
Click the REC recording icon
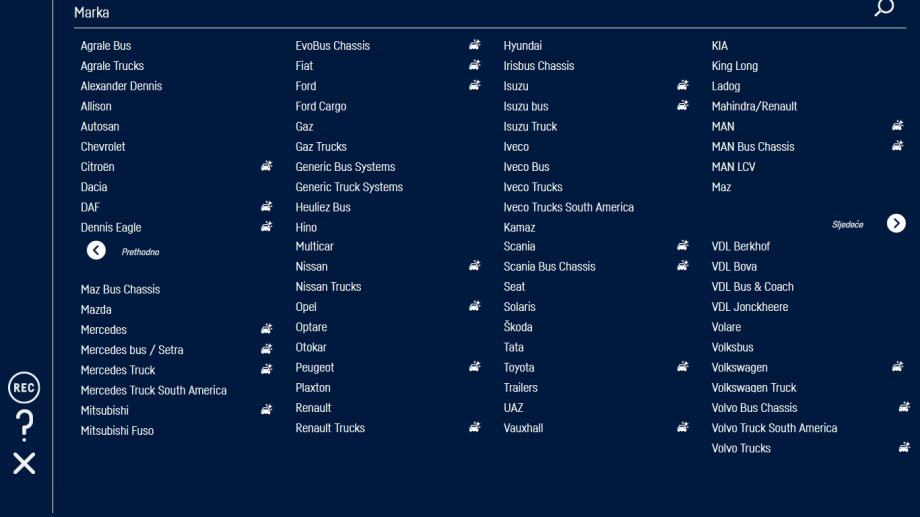point(24,389)
